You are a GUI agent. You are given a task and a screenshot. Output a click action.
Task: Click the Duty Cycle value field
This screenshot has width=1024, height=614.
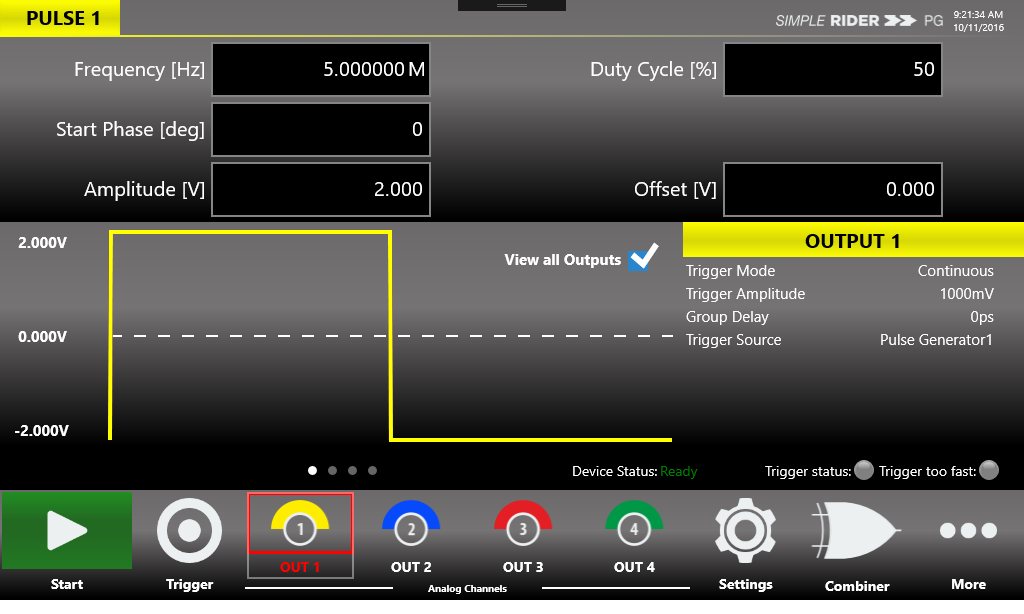pos(832,70)
